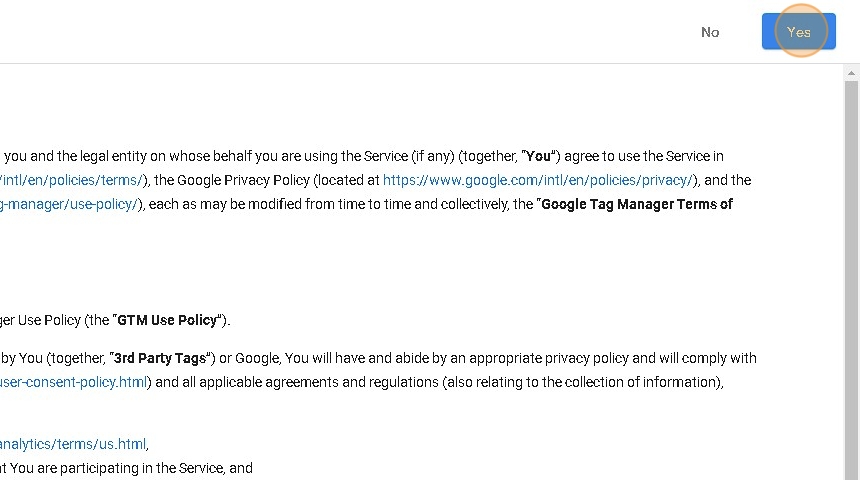The image size is (860, 480).
Task: Click the bold "3rd Party Tags" term
Action: click(160, 358)
